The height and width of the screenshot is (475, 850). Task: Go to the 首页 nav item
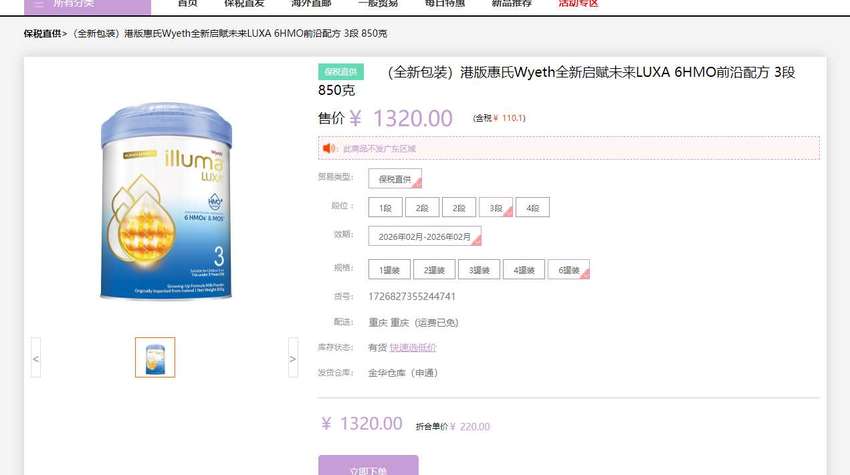tap(188, 3)
